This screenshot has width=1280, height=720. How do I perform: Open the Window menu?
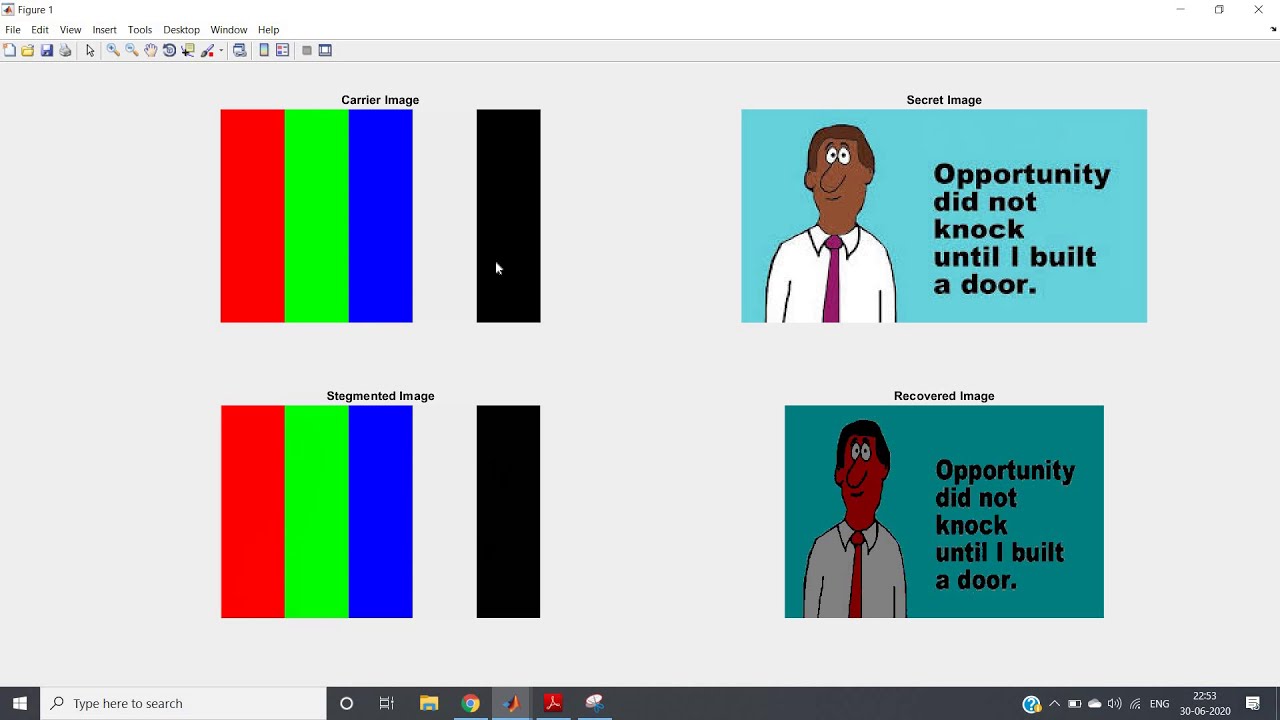229,30
